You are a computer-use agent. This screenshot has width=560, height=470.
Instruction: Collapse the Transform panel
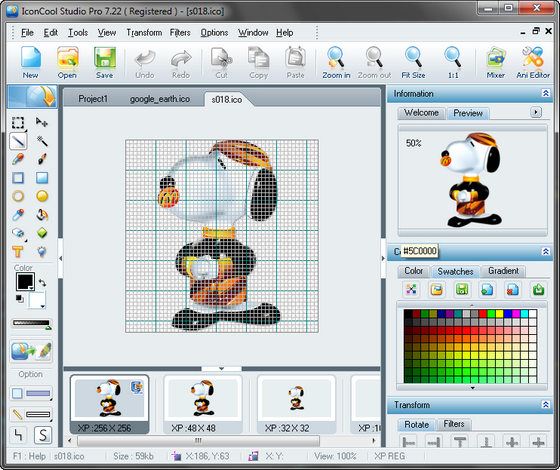tap(546, 404)
